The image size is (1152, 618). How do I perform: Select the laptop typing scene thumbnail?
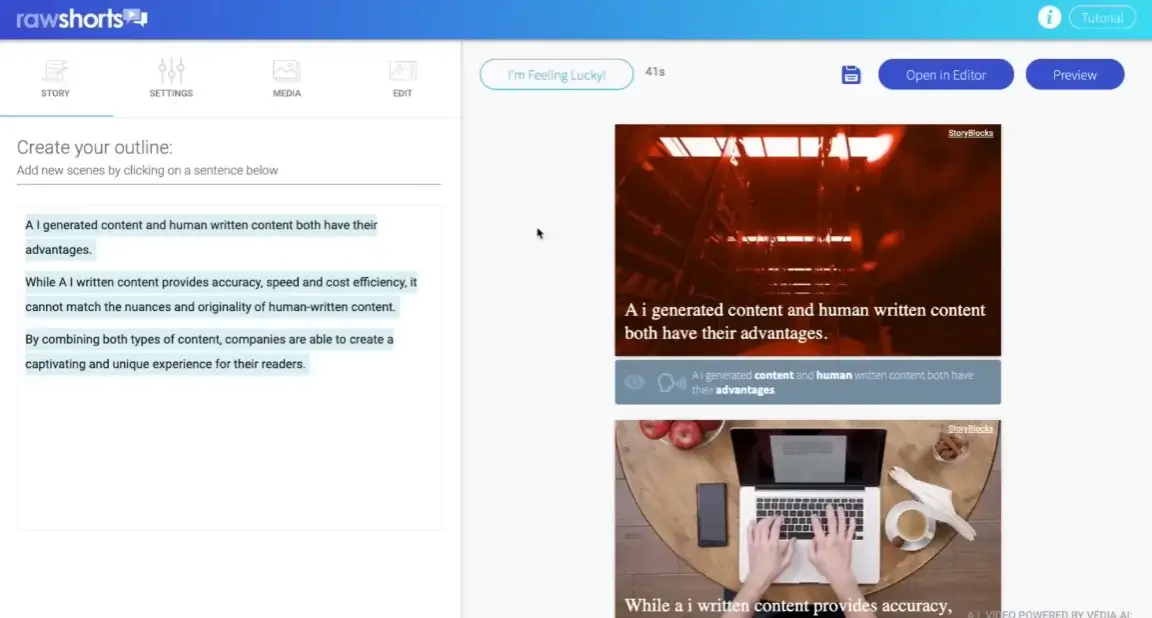(807, 519)
